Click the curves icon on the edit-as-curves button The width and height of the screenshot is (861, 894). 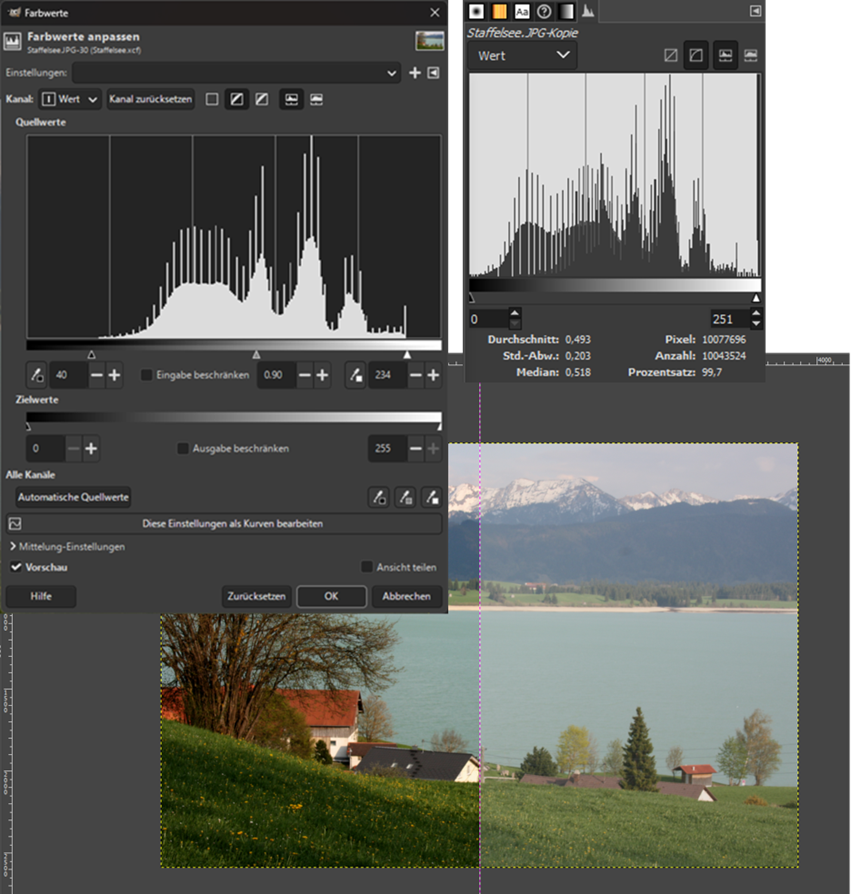pos(15,523)
